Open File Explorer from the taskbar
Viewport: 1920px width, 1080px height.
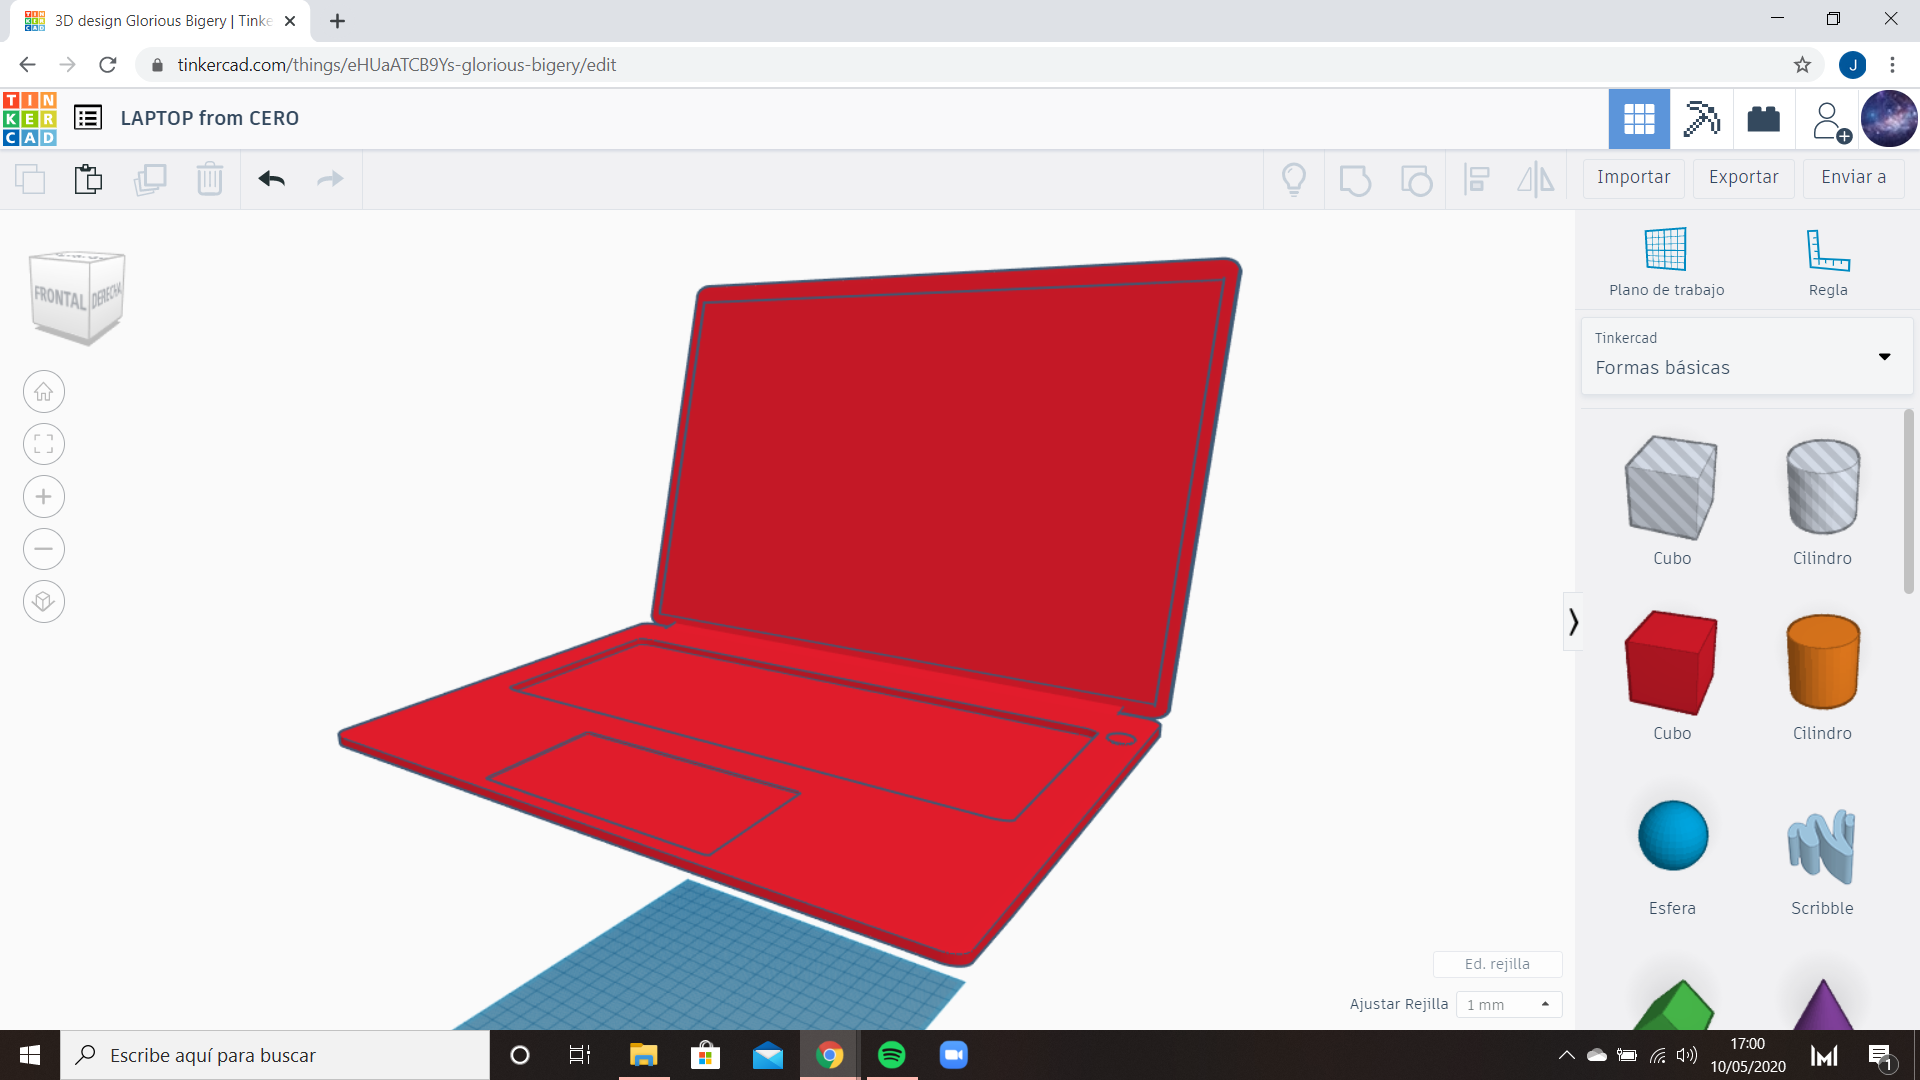tap(643, 1055)
